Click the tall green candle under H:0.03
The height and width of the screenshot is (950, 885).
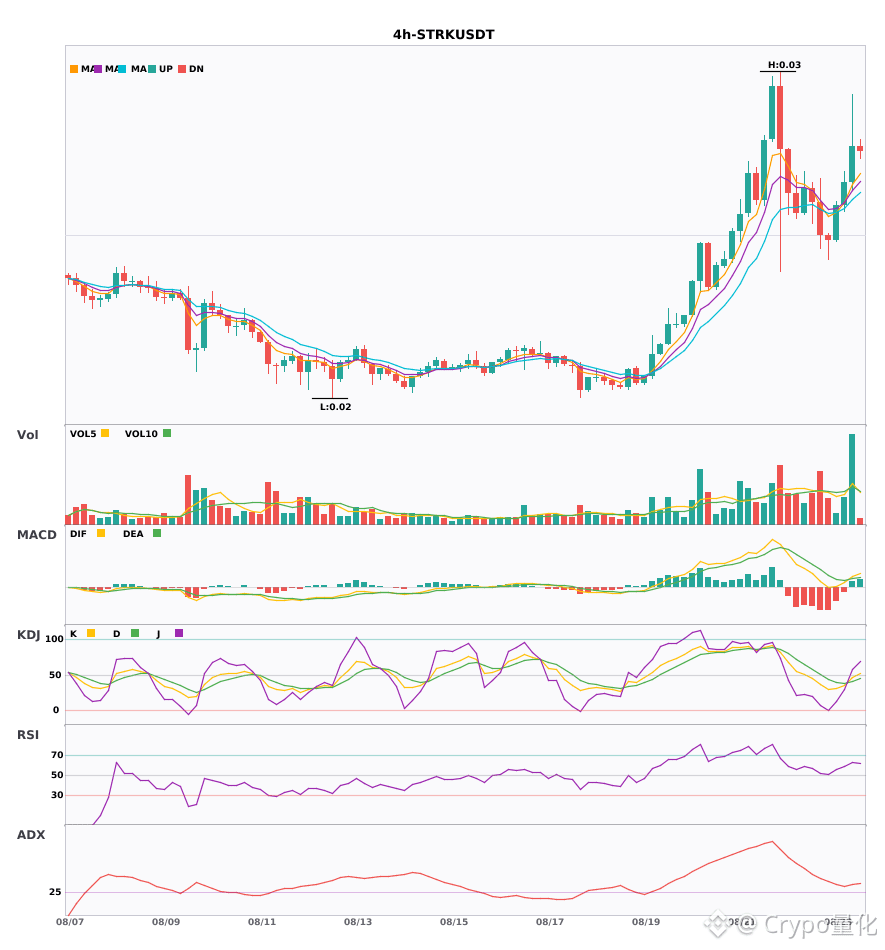[x=772, y=113]
